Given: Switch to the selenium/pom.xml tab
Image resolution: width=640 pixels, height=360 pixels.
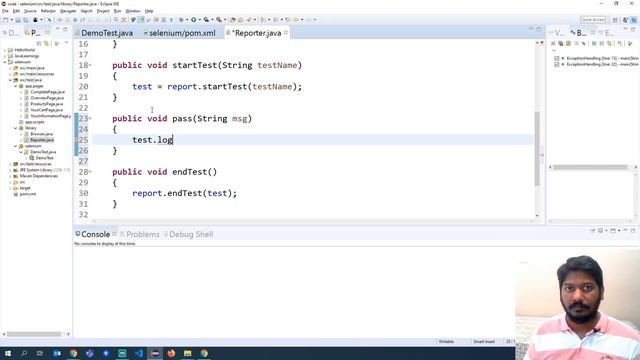Looking at the screenshot, I should coord(182,33).
